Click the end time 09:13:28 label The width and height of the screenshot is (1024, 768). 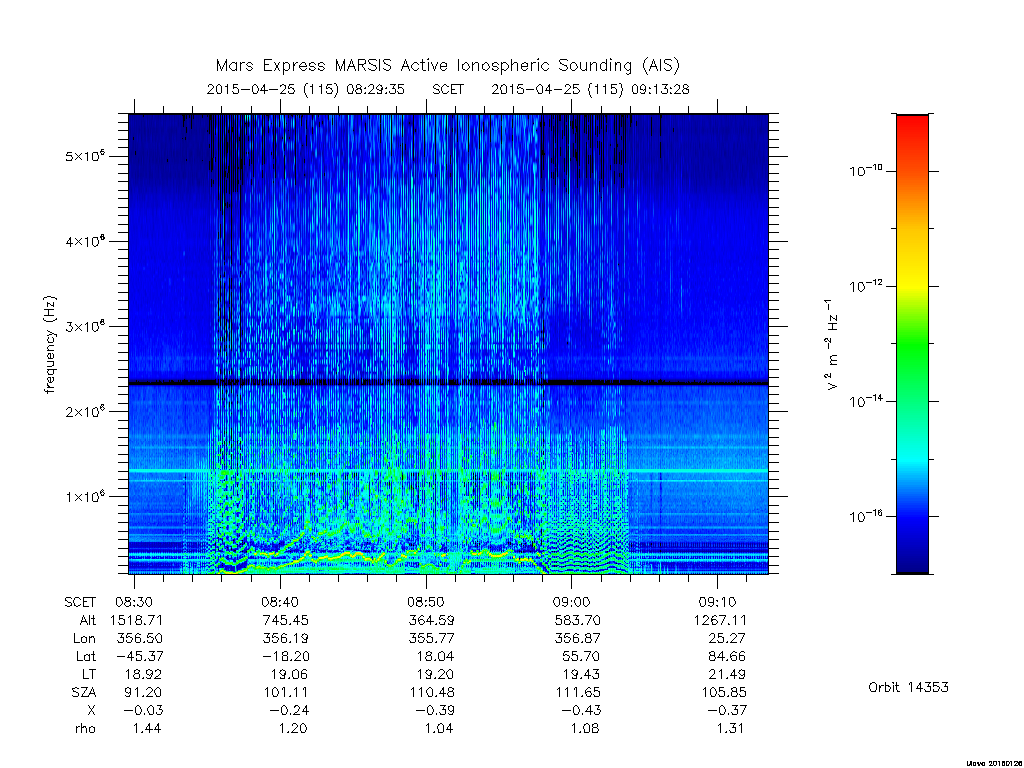[x=660, y=89]
